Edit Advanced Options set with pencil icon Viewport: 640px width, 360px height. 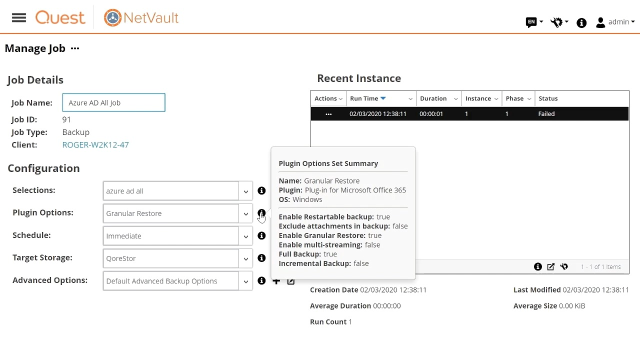click(291, 282)
